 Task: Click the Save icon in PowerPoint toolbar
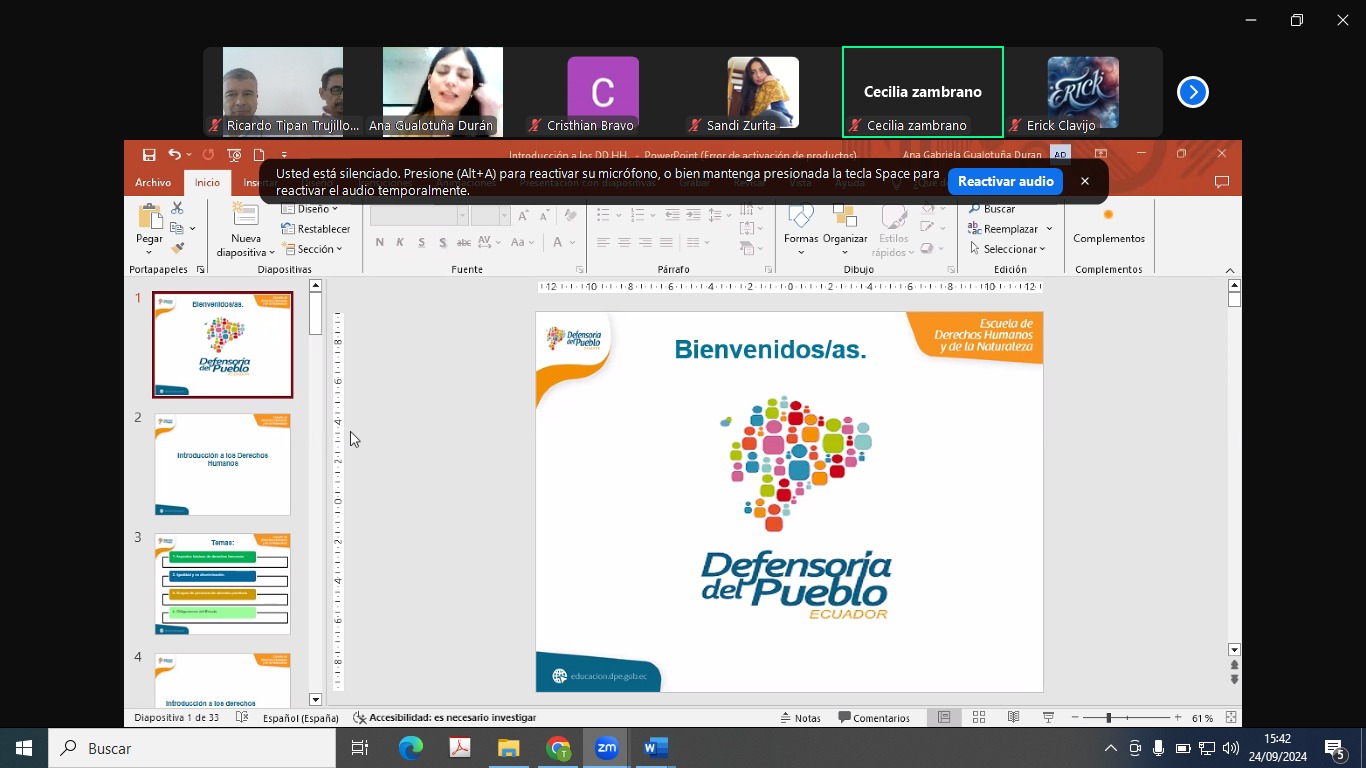point(149,155)
